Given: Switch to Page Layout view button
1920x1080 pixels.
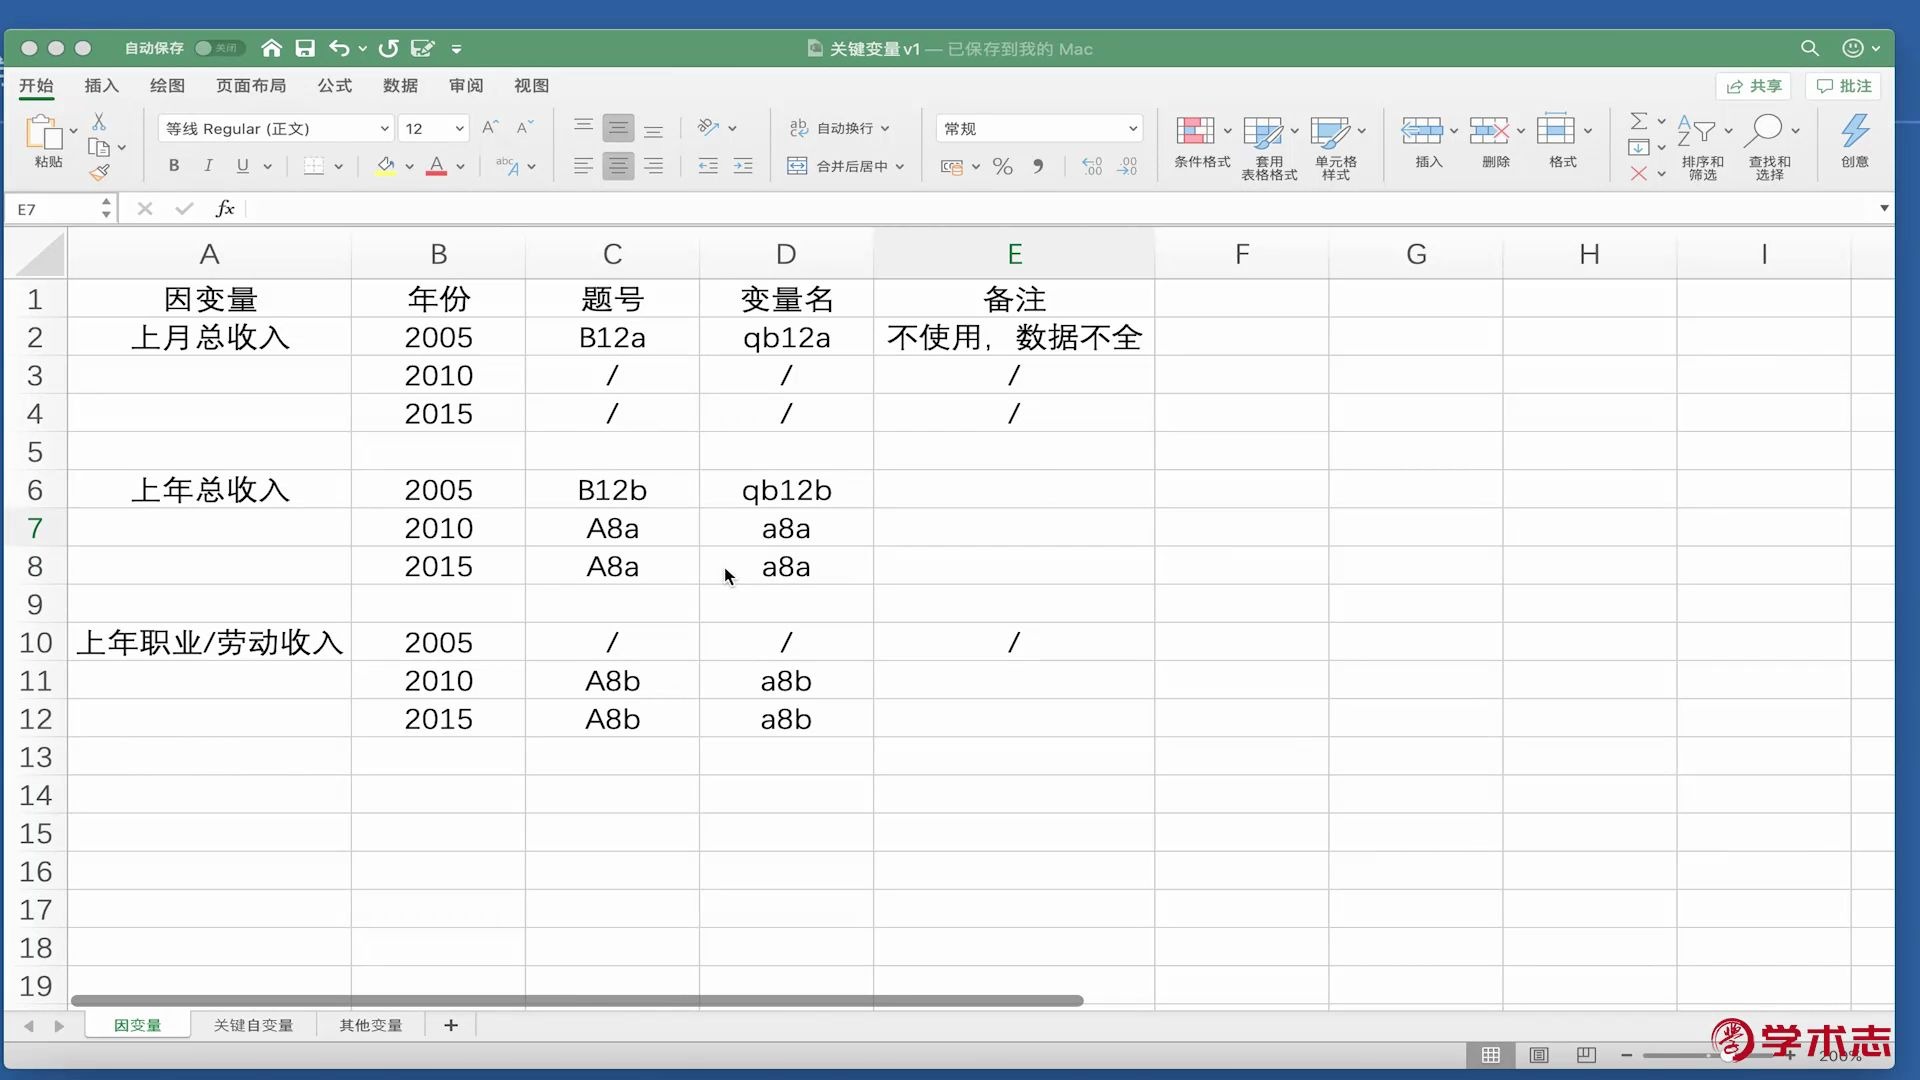Looking at the screenshot, I should pyautogui.click(x=1539, y=1055).
